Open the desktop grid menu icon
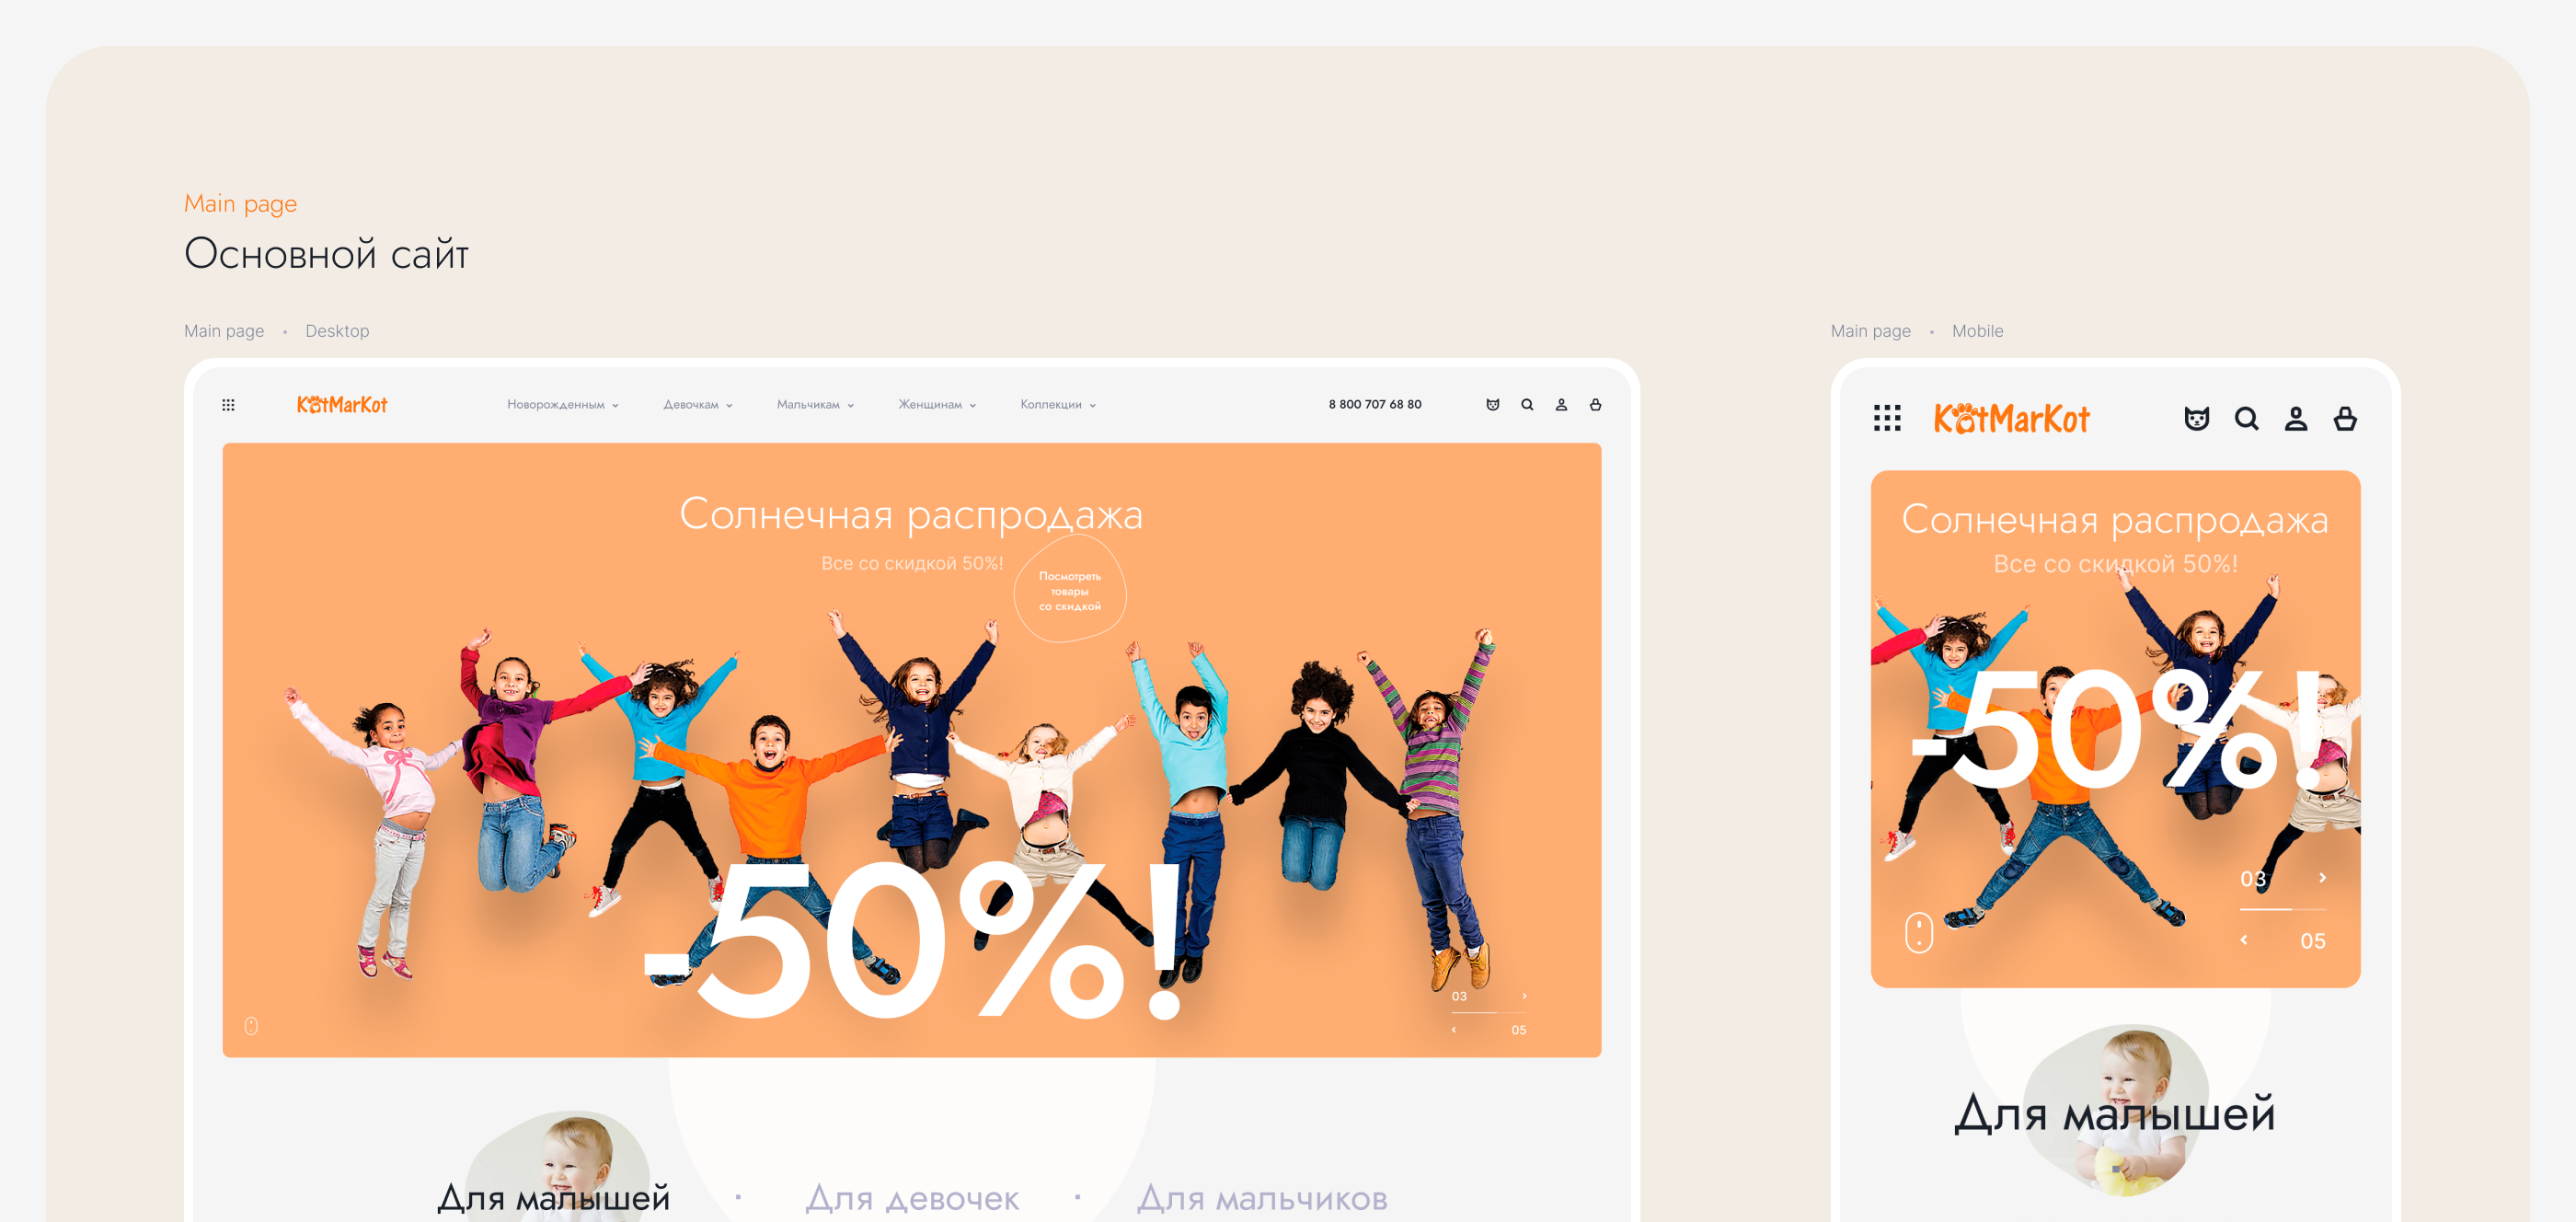 228,405
